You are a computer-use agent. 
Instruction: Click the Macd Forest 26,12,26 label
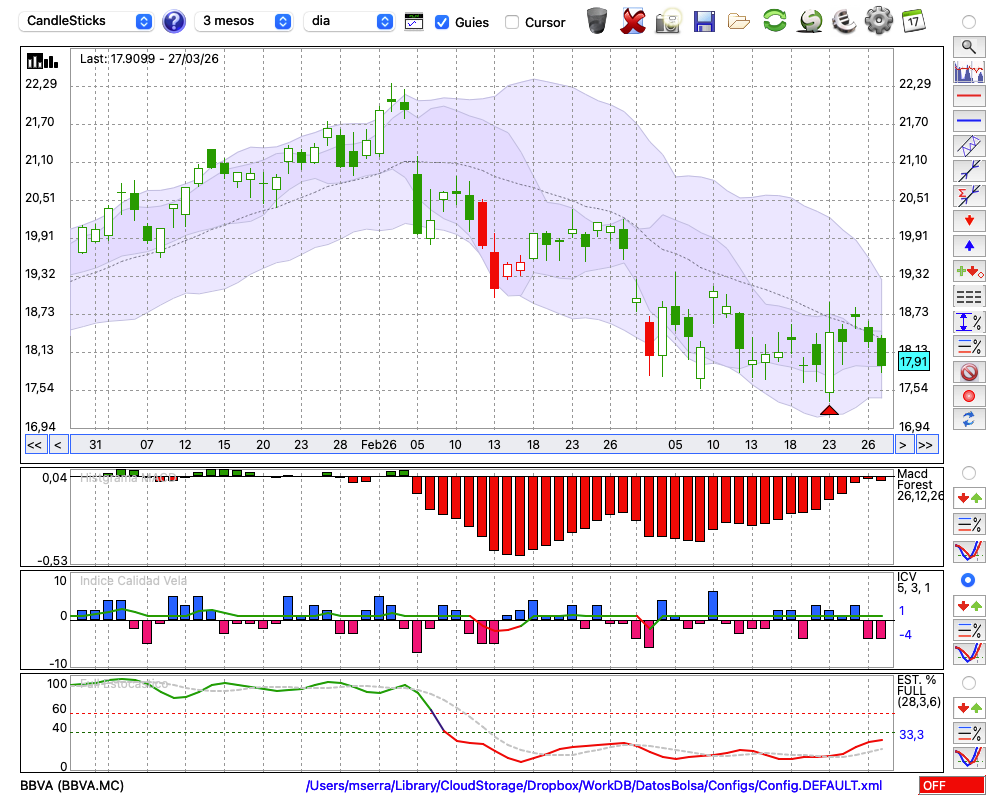[919, 484]
